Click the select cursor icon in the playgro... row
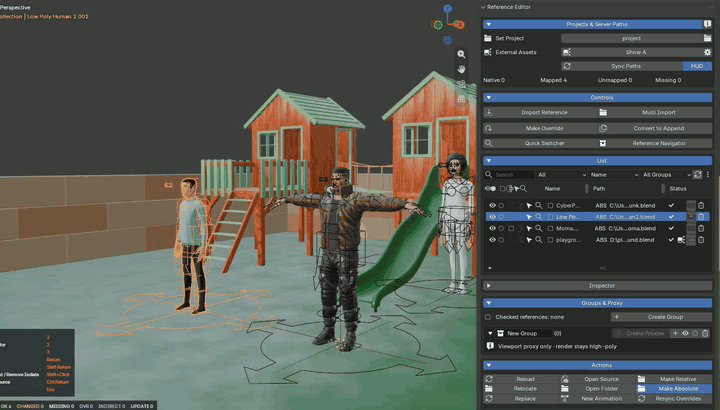Viewport: 720px width, 410px height. click(x=529, y=240)
